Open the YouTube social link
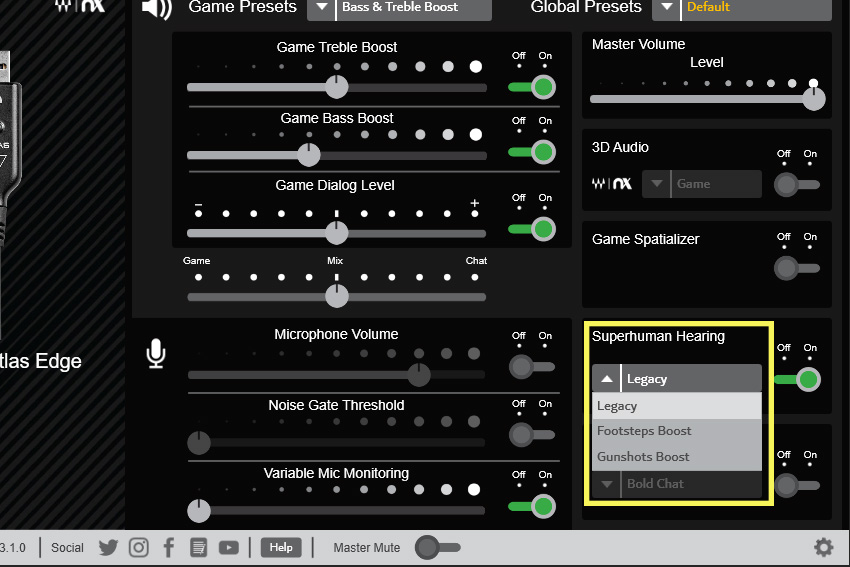 (229, 547)
